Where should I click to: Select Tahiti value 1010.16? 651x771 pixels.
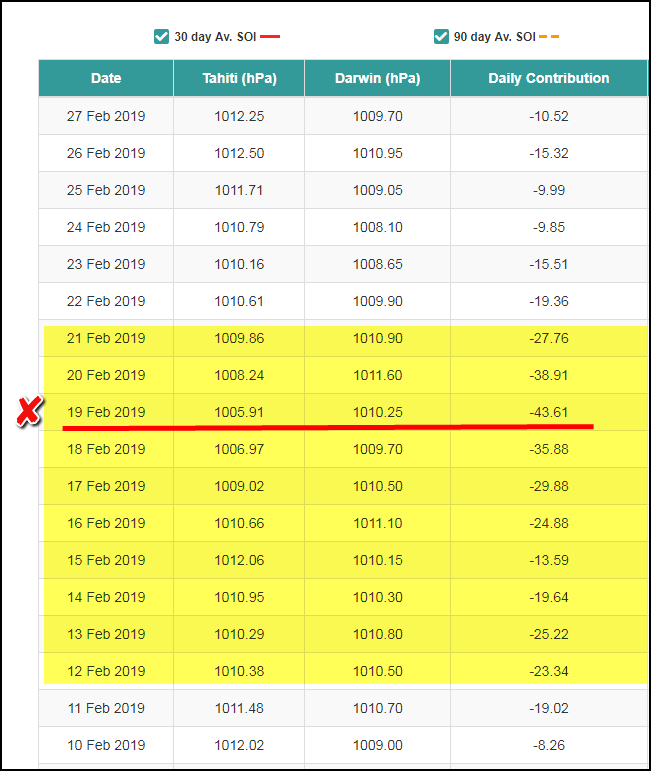click(239, 264)
